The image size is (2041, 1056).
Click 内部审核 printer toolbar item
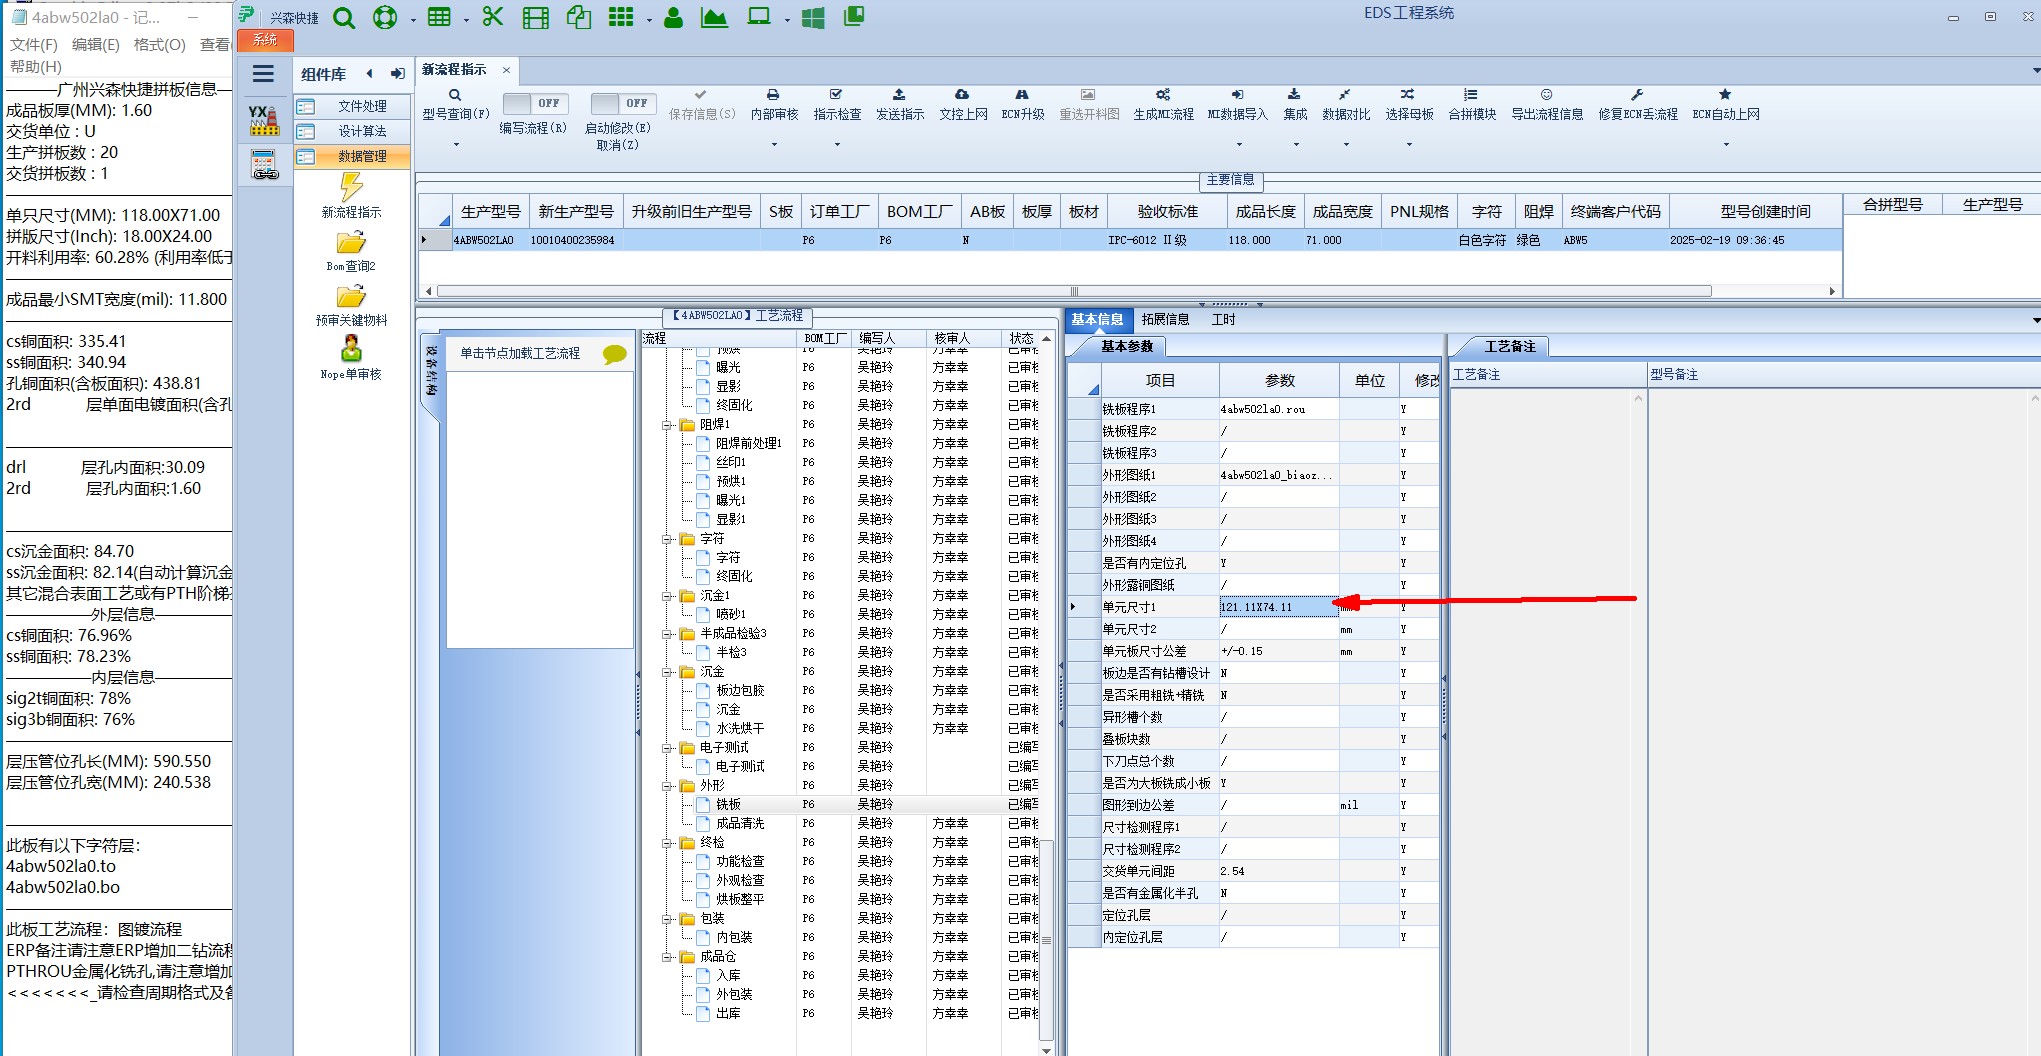774,105
